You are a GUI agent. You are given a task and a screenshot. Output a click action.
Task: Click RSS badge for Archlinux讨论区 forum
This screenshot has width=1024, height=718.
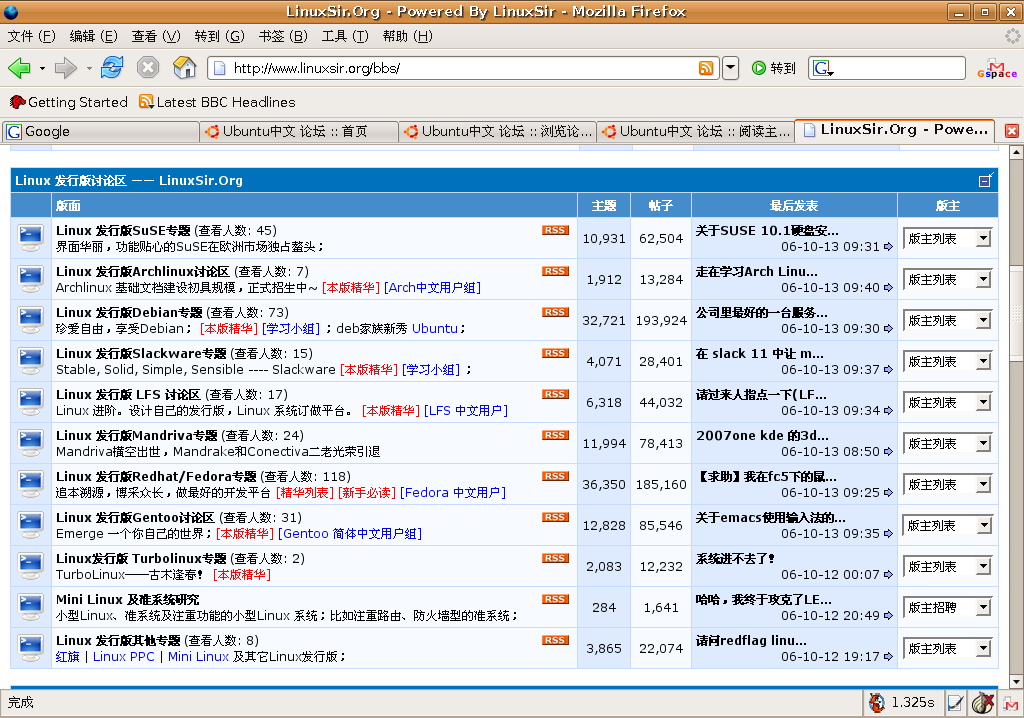[x=555, y=271]
